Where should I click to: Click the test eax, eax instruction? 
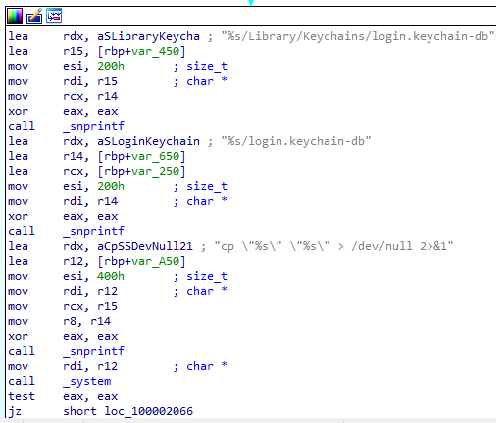pyautogui.click(x=63, y=396)
